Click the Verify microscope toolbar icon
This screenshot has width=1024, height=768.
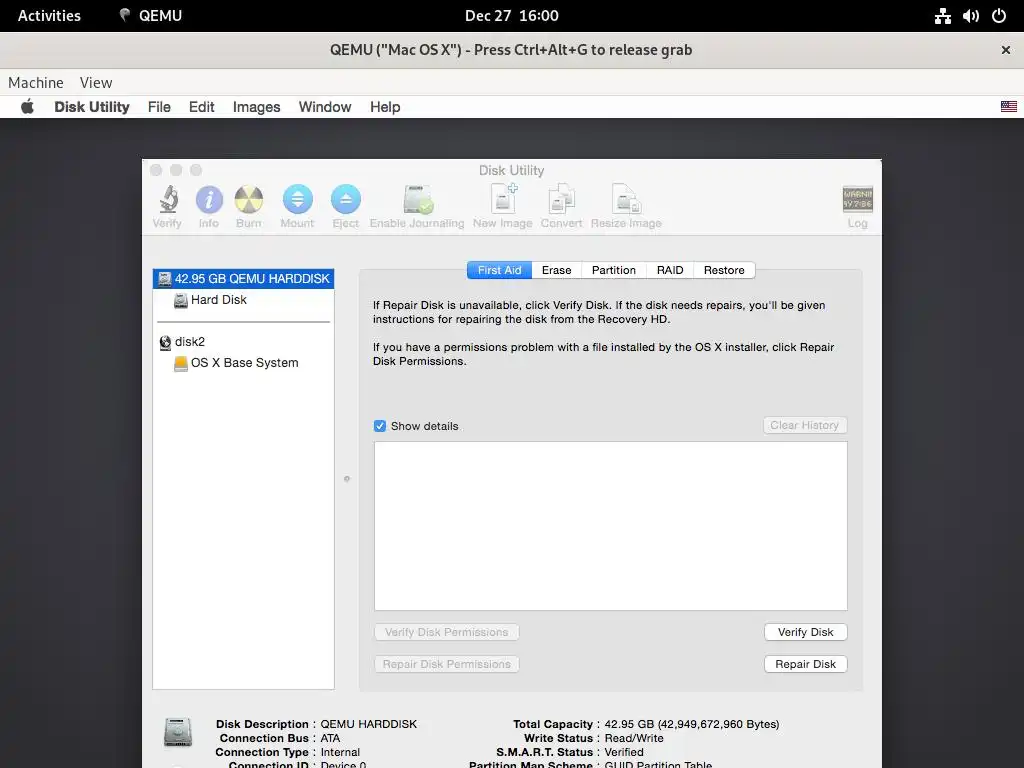(168, 200)
